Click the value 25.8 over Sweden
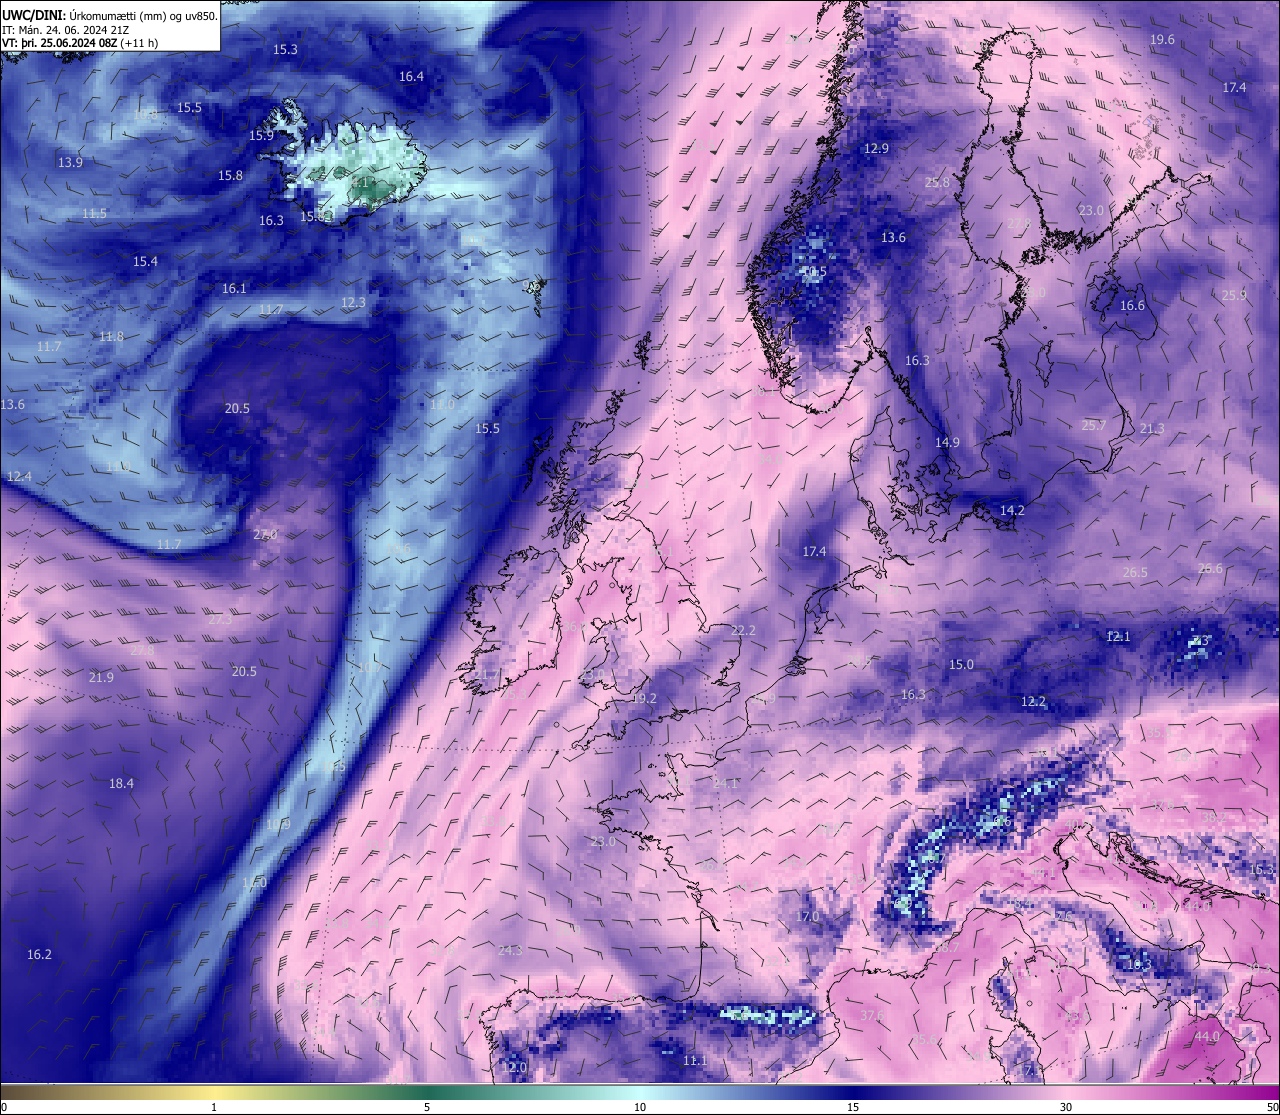The image size is (1280, 1115). pos(937,182)
